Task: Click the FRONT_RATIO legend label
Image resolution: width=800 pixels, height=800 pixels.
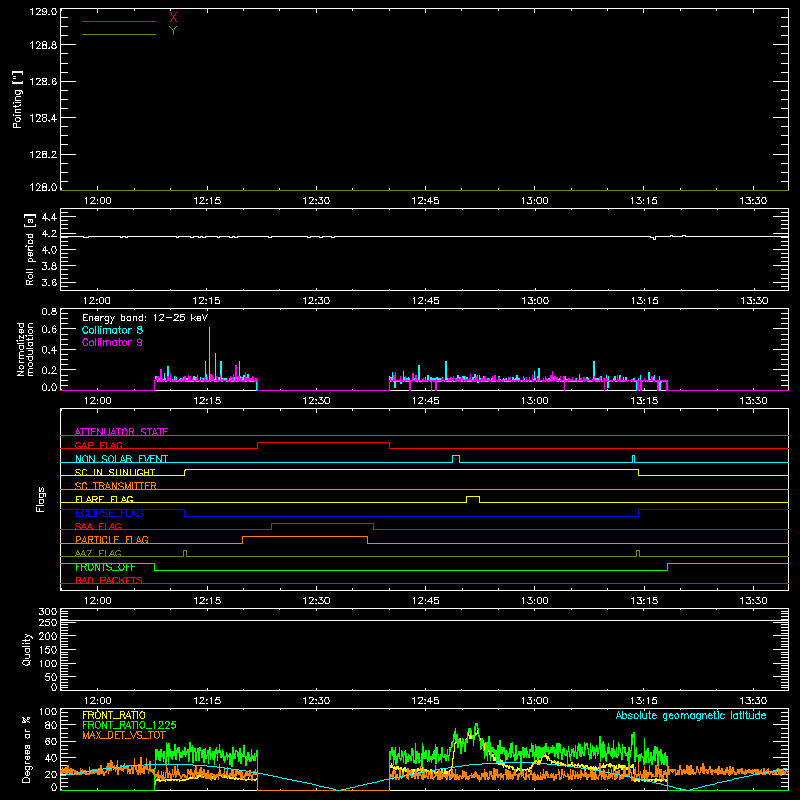Action: (114, 715)
